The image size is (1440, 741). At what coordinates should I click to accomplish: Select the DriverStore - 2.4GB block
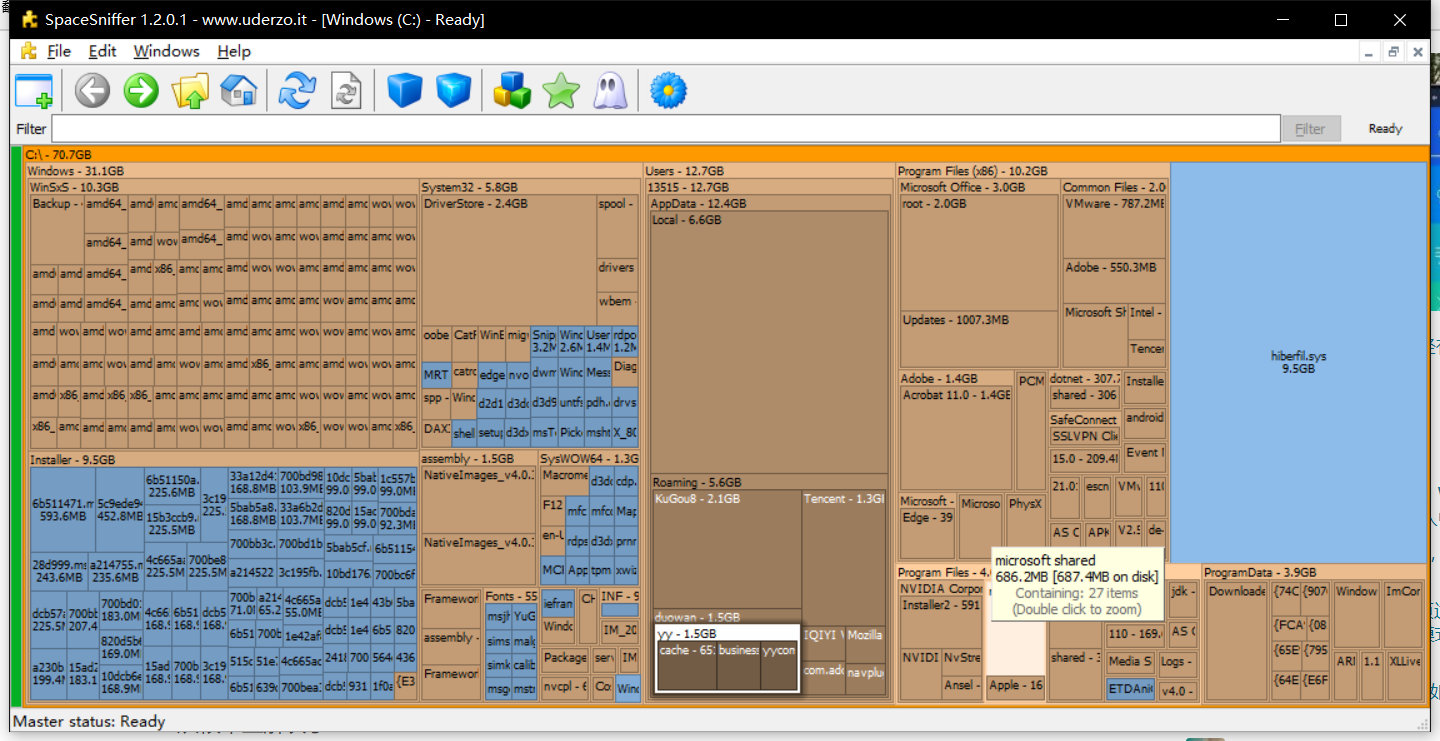pos(509,260)
